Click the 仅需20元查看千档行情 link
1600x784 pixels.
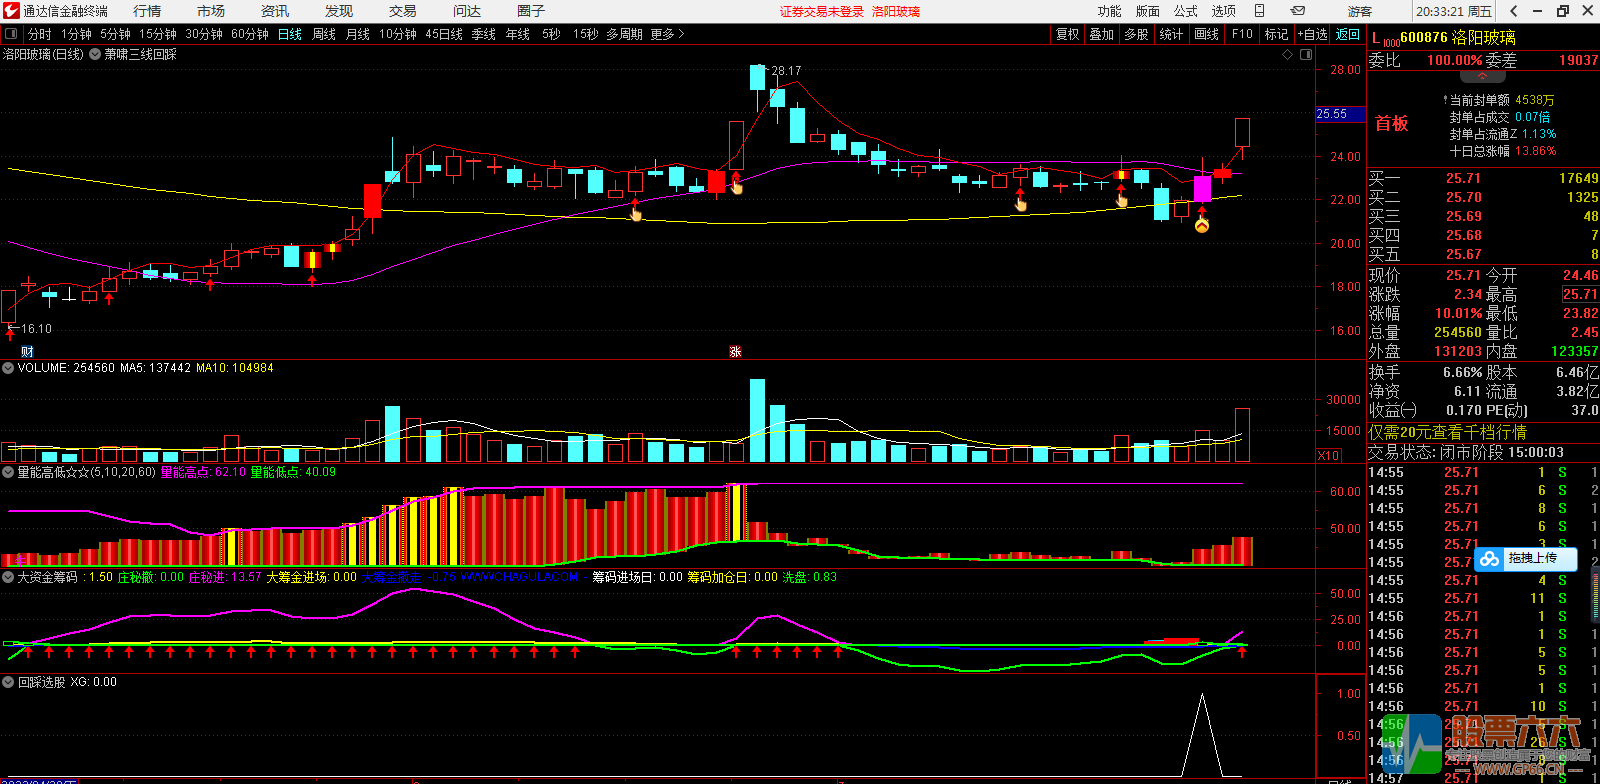pyautogui.click(x=1447, y=432)
